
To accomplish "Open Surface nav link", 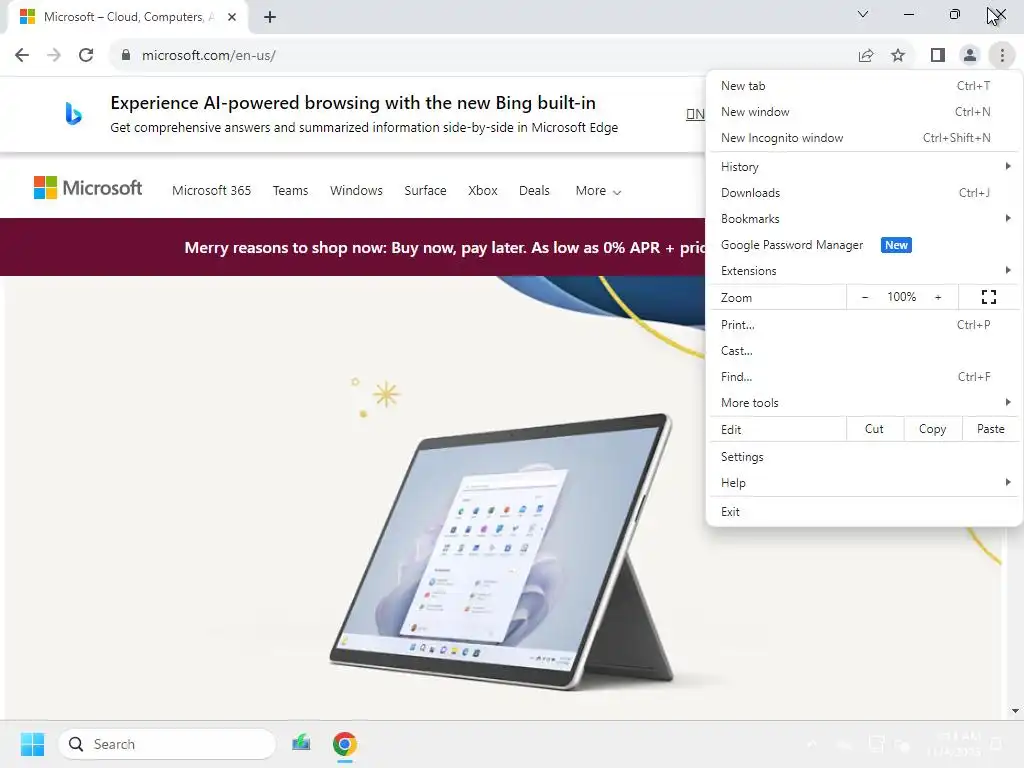I will point(425,190).
